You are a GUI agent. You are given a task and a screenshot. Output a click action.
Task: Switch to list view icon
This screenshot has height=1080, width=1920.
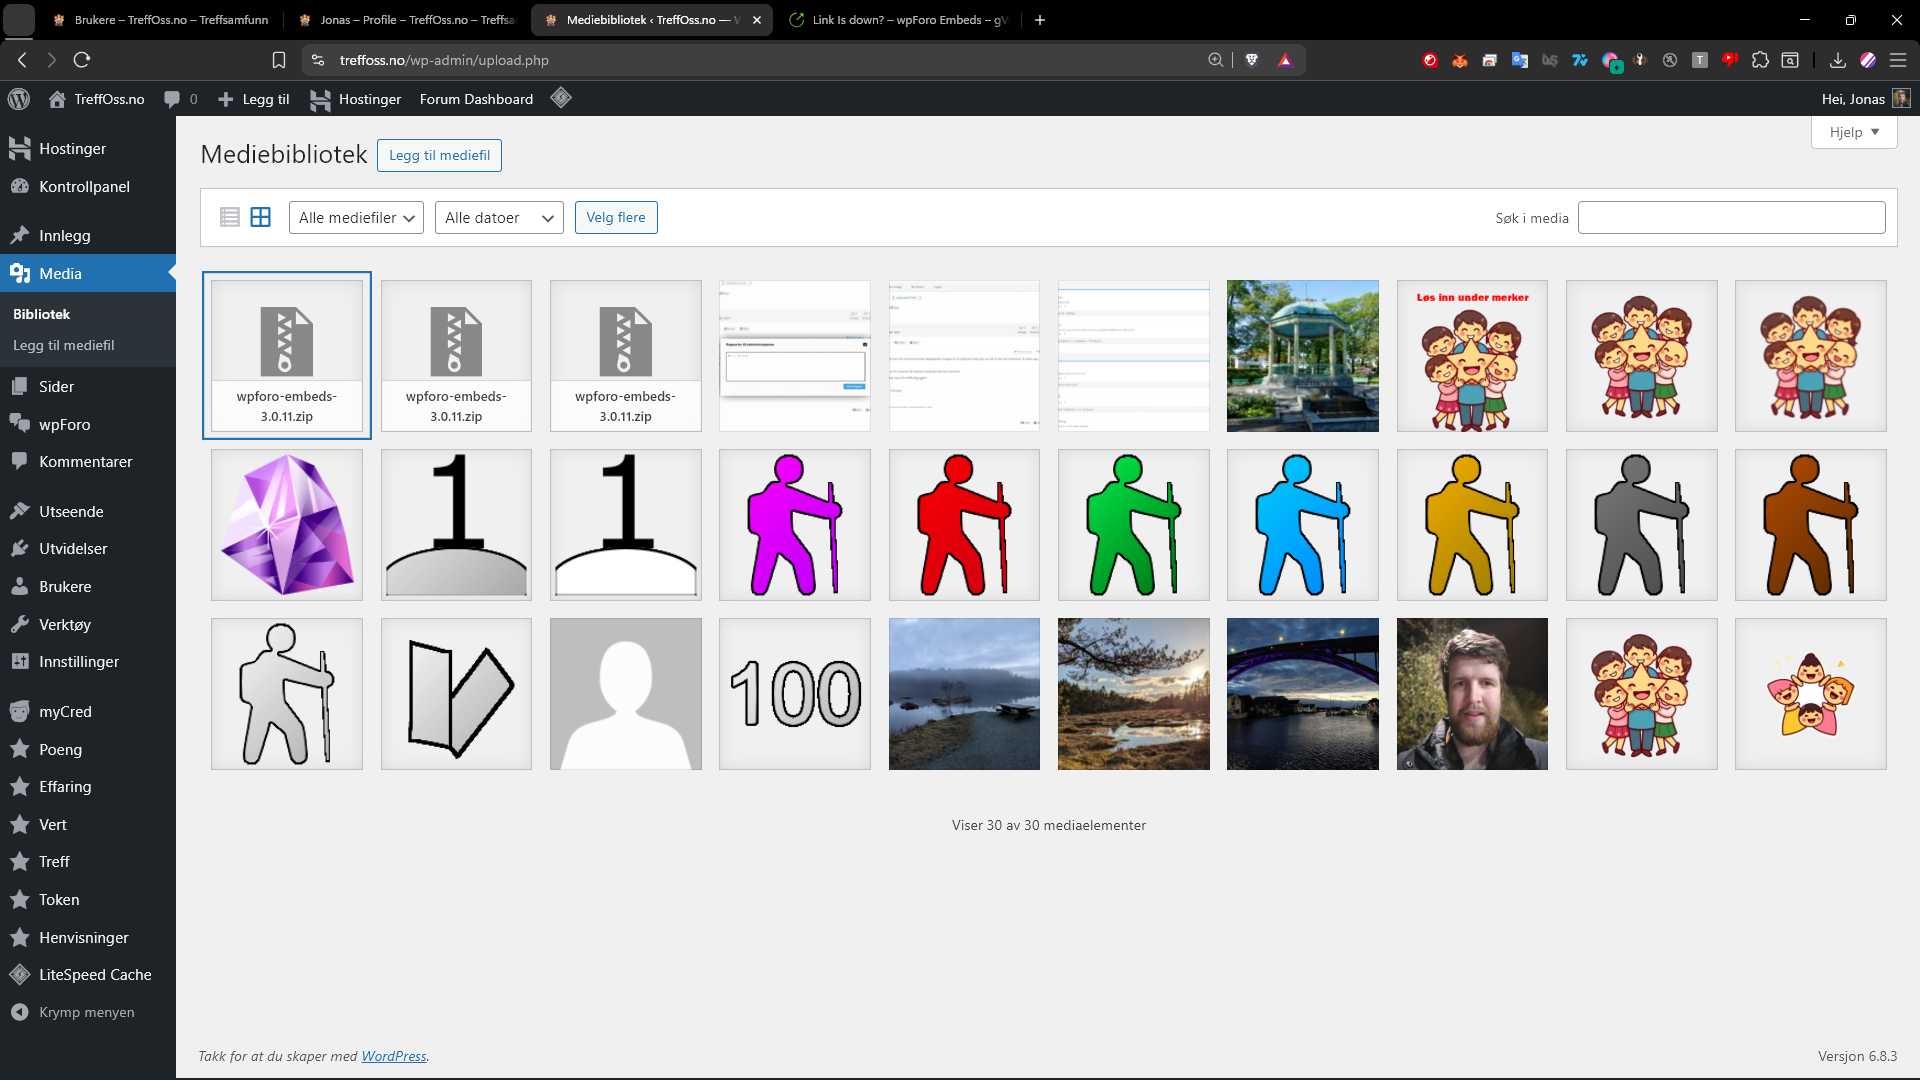[x=229, y=217]
